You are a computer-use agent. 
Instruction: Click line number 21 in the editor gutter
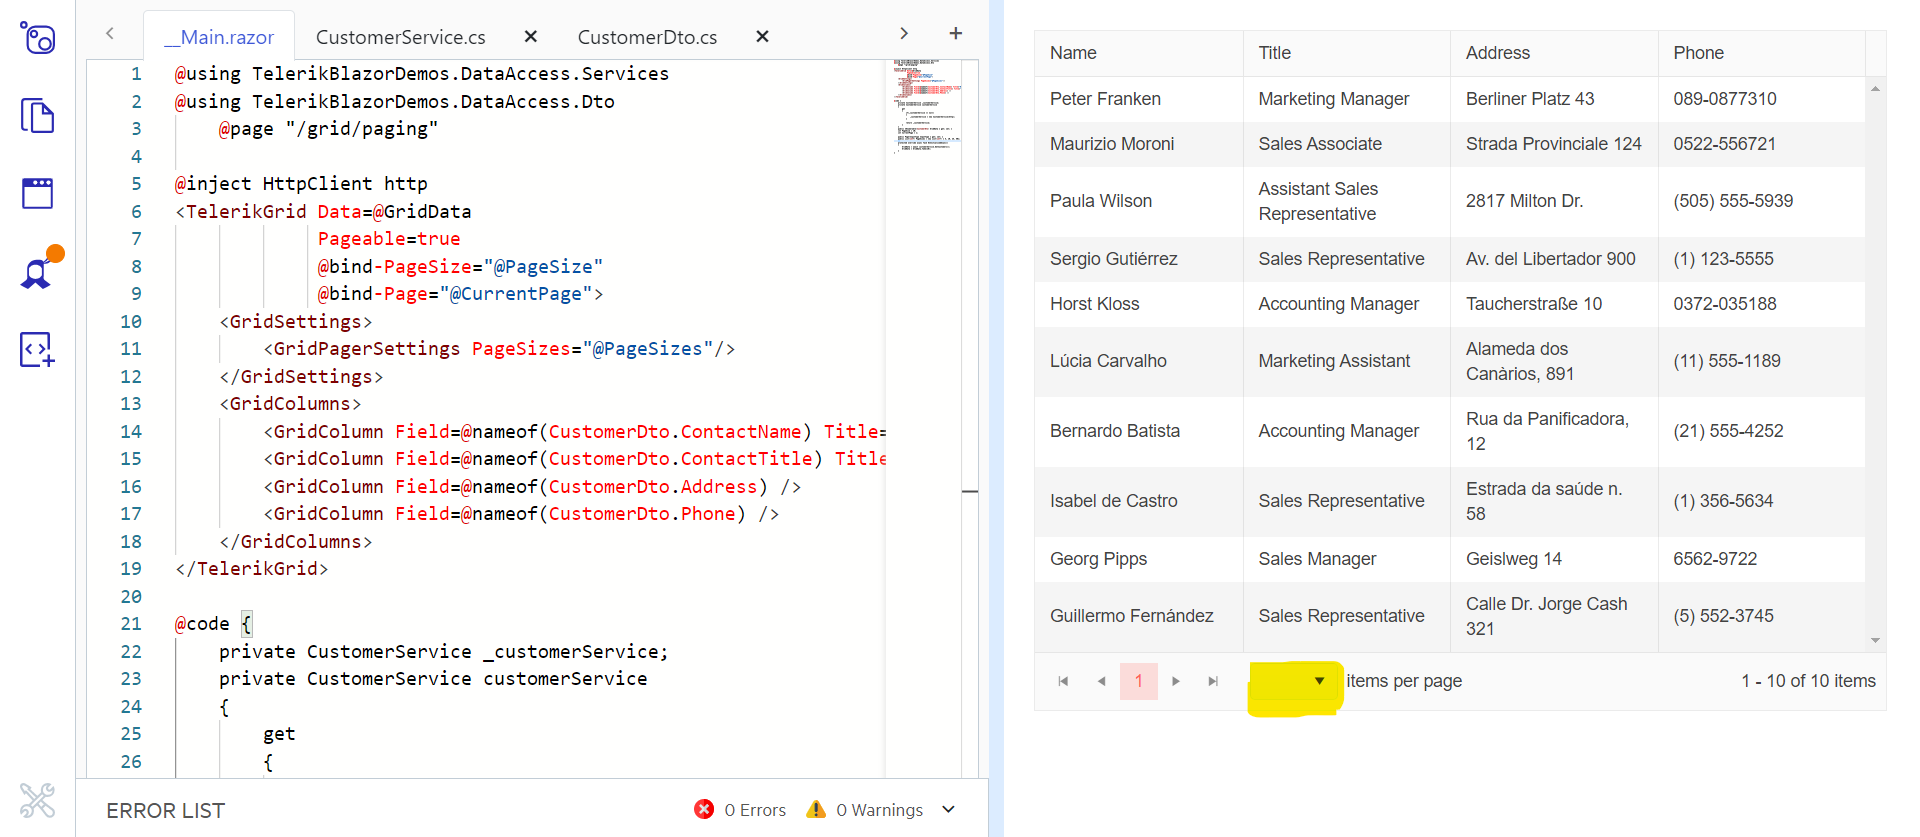tap(131, 624)
